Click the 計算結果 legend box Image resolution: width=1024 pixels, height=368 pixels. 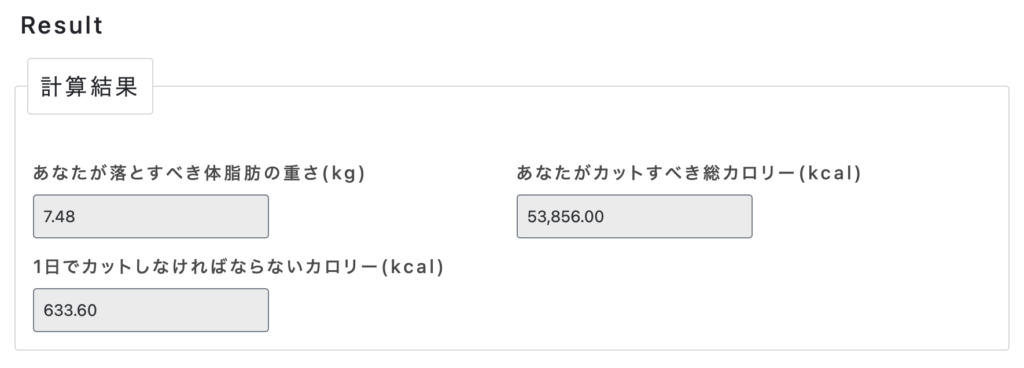click(90, 86)
